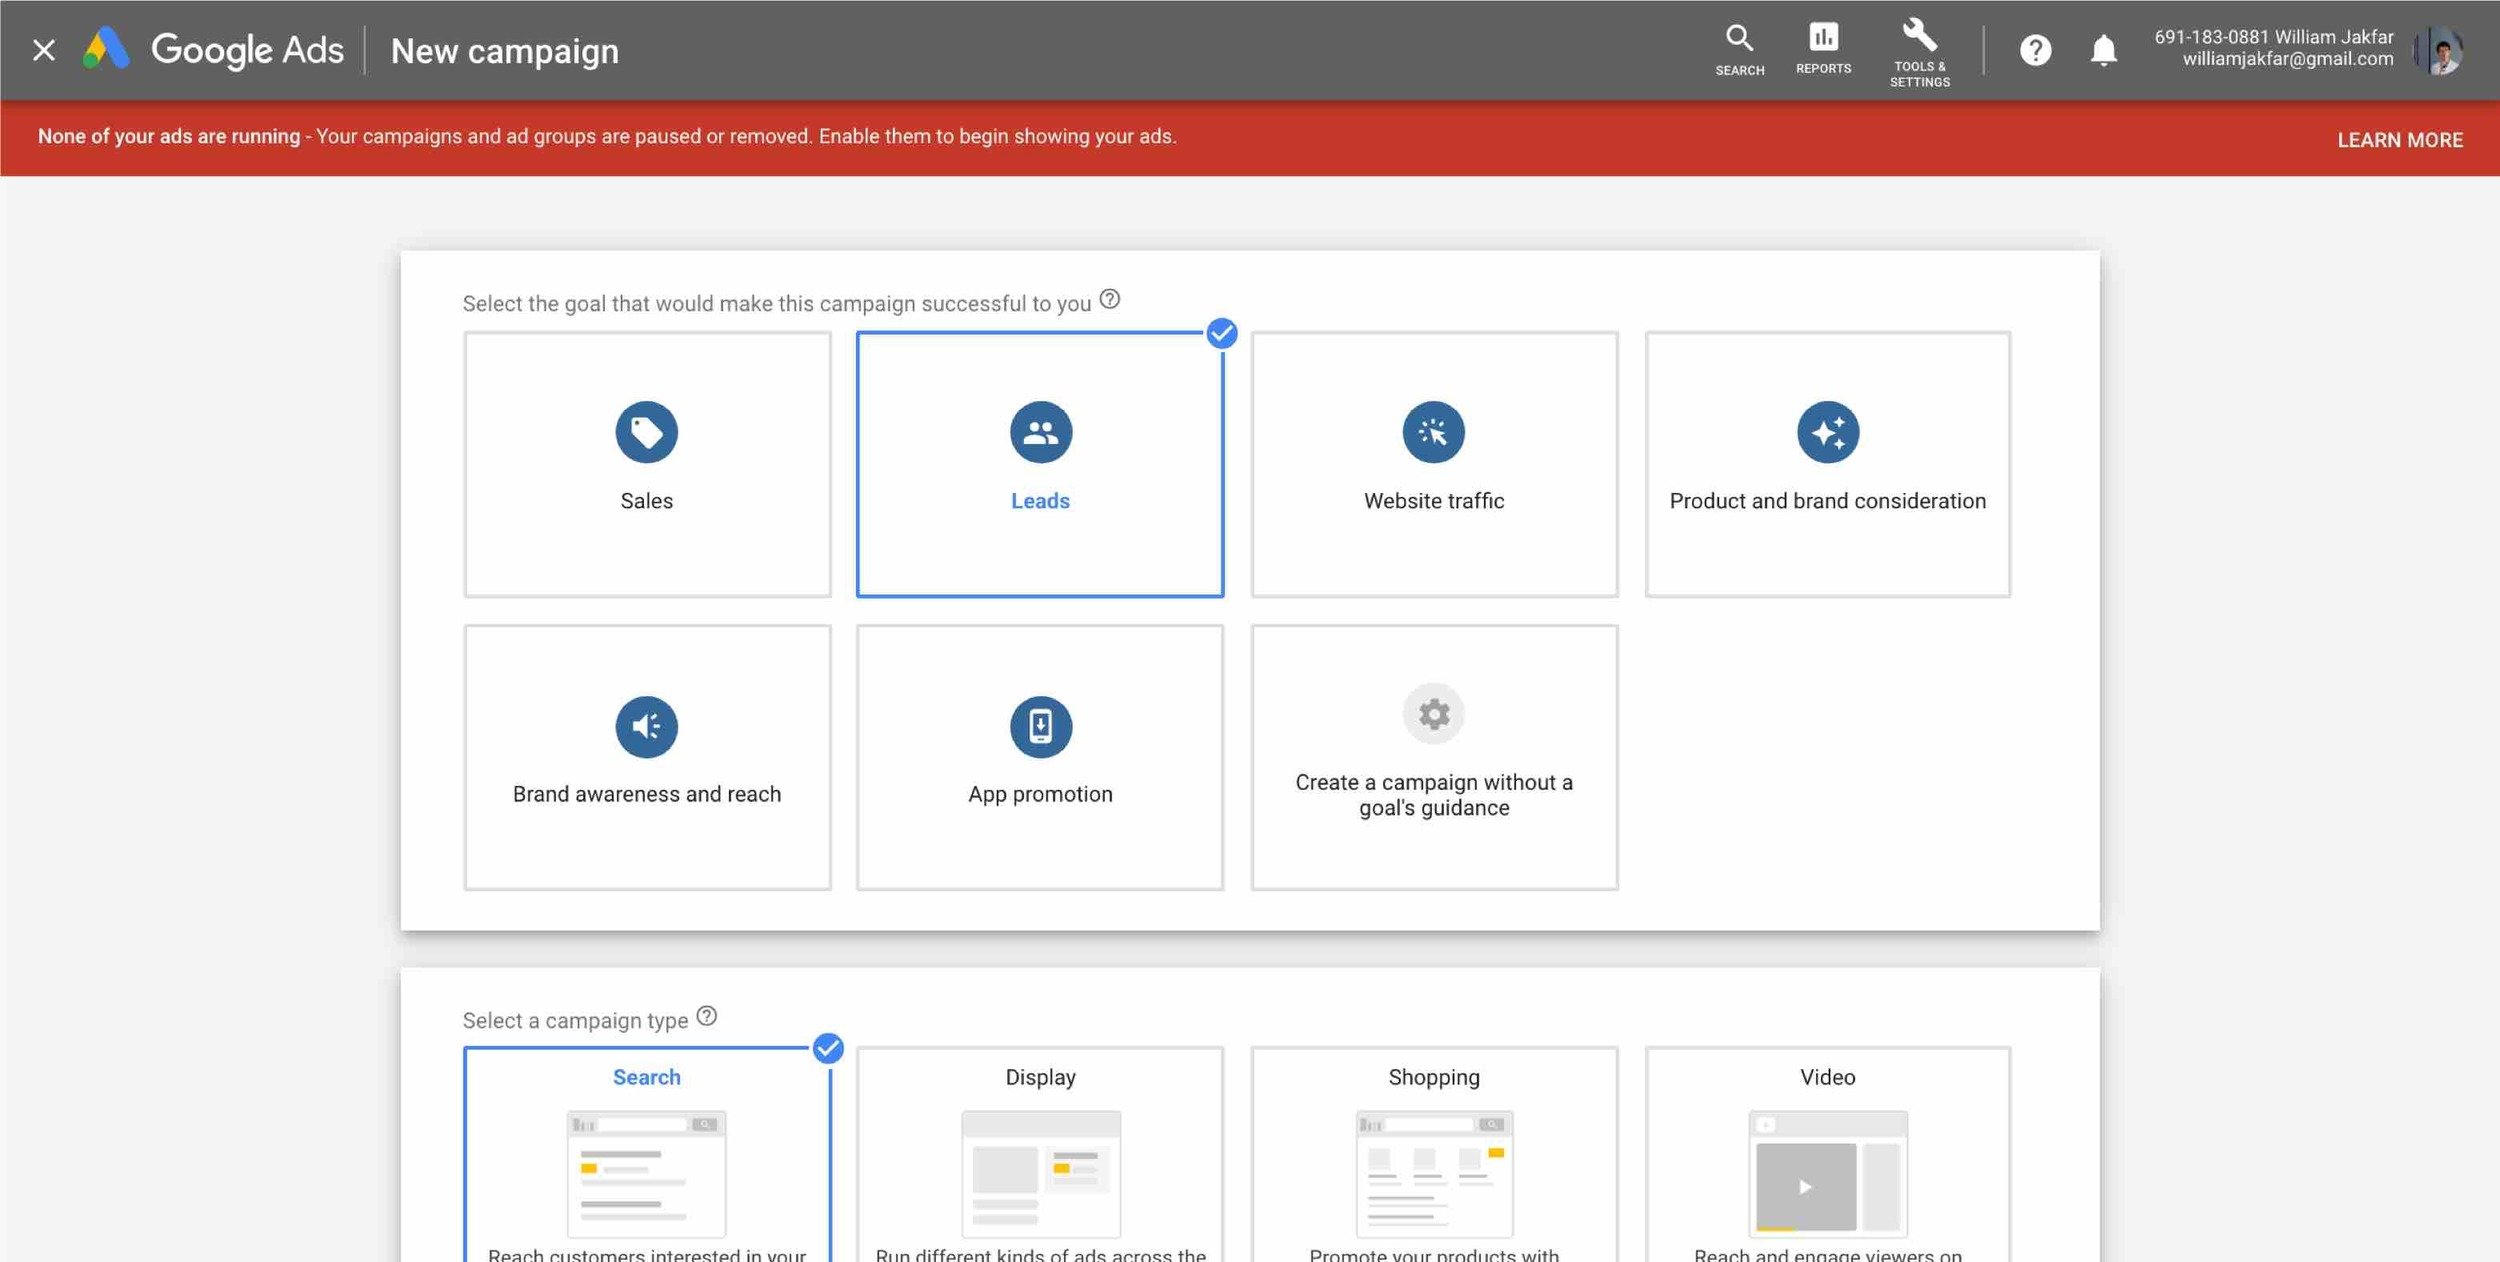Click the Google Ads logo
Screen dimensions: 2500x1262
pos(107,49)
